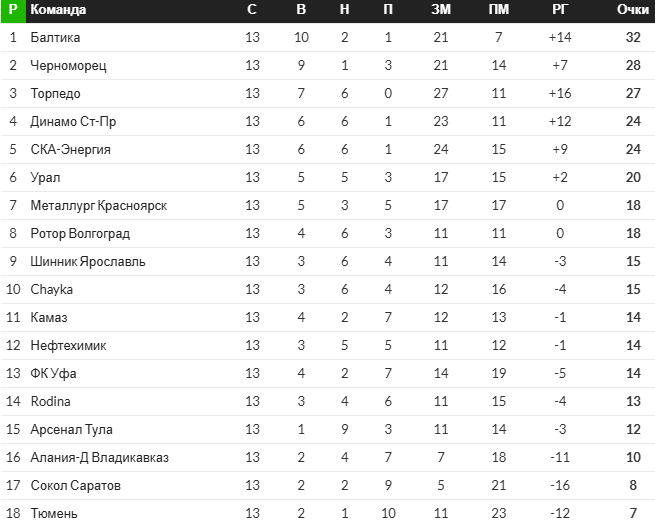This screenshot has width=655, height=529.
Task: Open Алания-Д Владикавказ team link
Action: [x=99, y=458]
